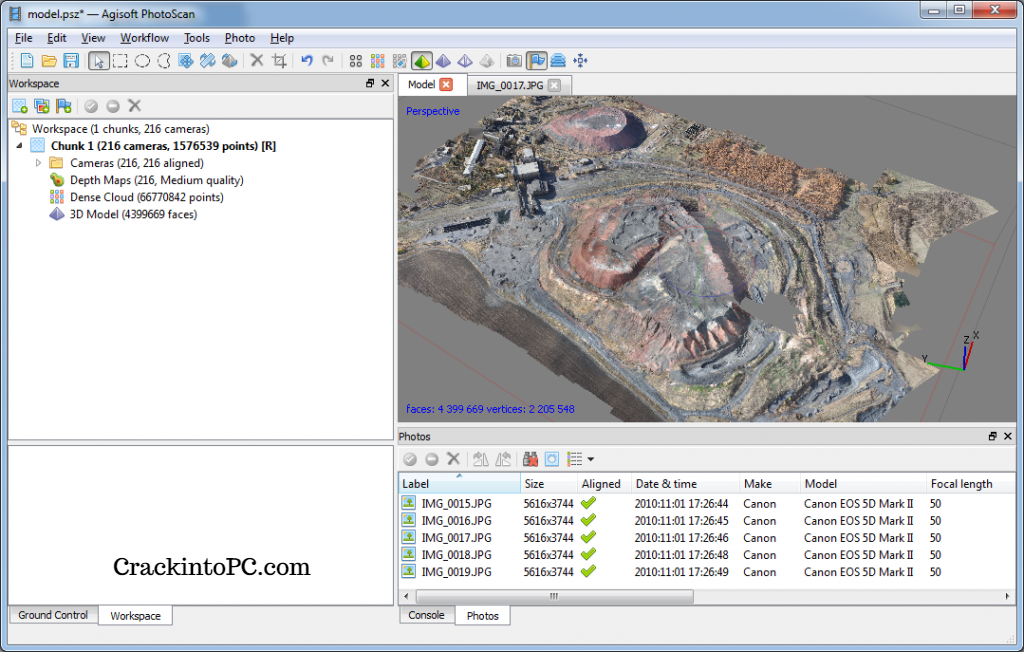Select the Navigation arrow tool
Screen dimensions: 1024x652
point(99,61)
